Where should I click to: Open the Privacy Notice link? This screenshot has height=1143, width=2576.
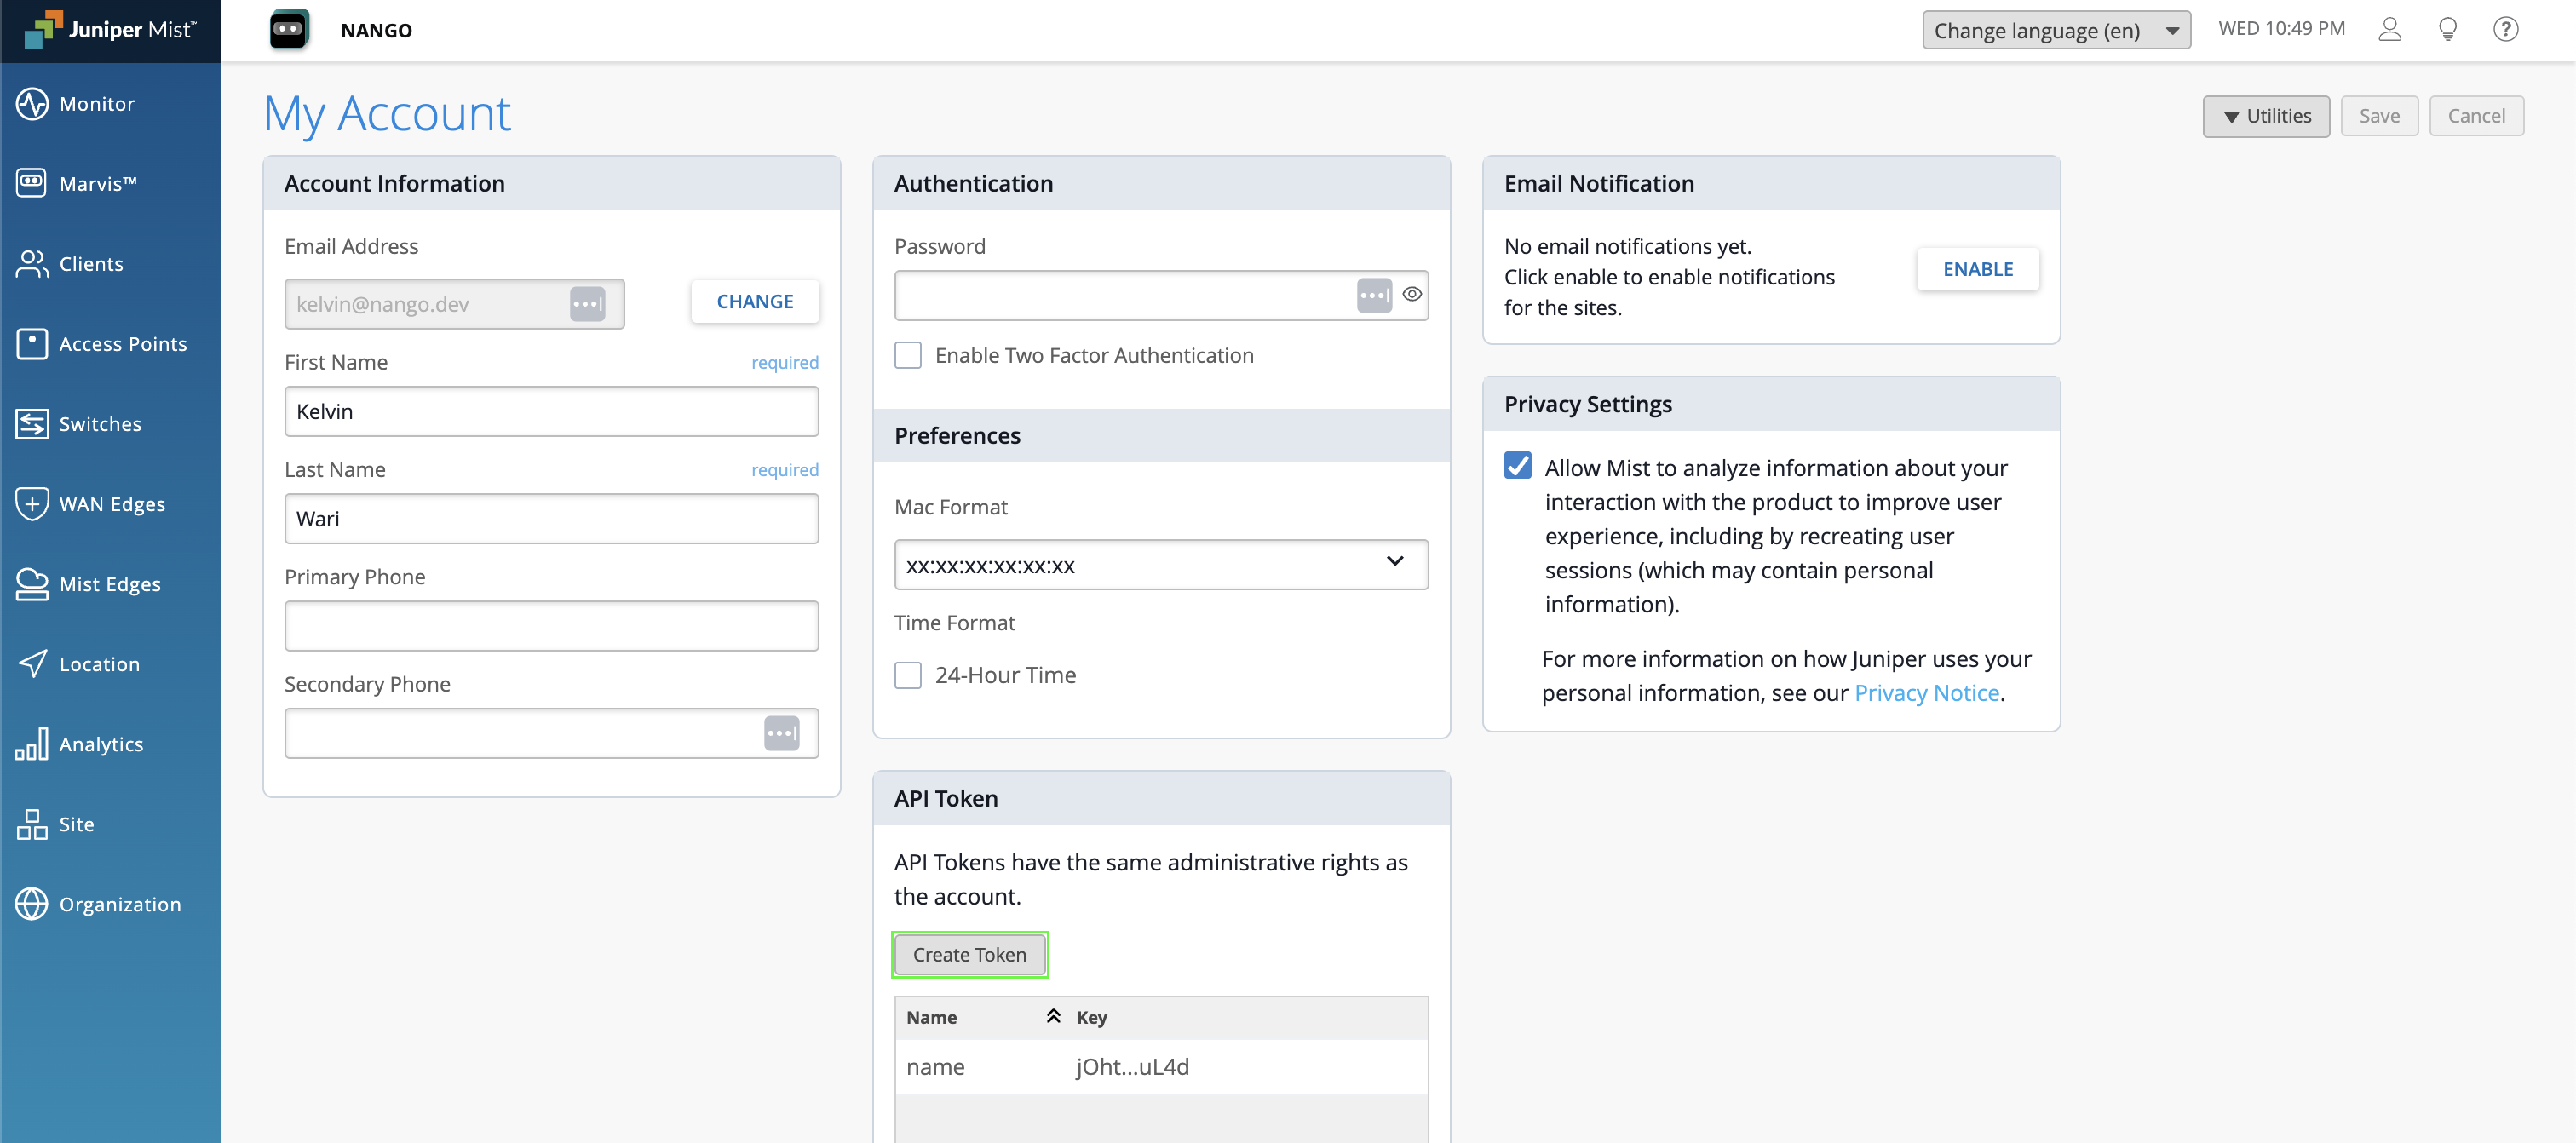[1926, 692]
